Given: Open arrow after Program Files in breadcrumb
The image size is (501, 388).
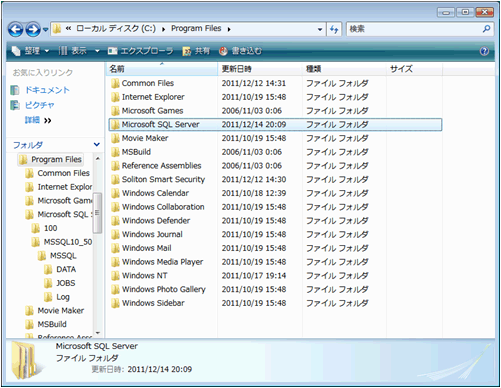Looking at the screenshot, I should [x=229, y=29].
